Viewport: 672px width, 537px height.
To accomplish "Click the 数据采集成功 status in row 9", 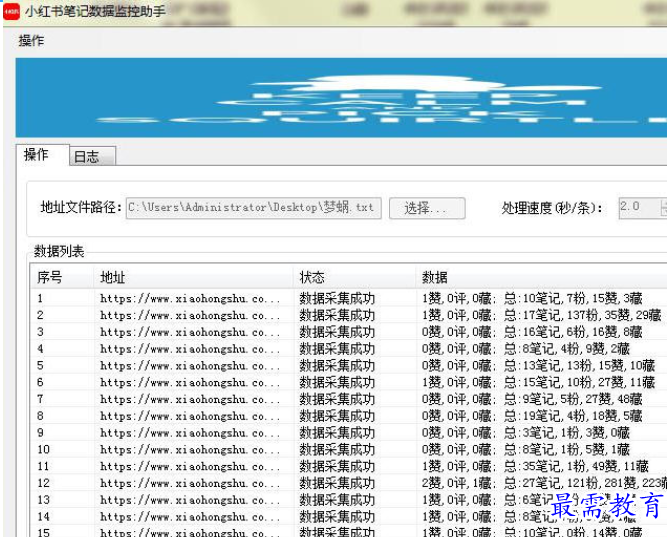I will [337, 432].
